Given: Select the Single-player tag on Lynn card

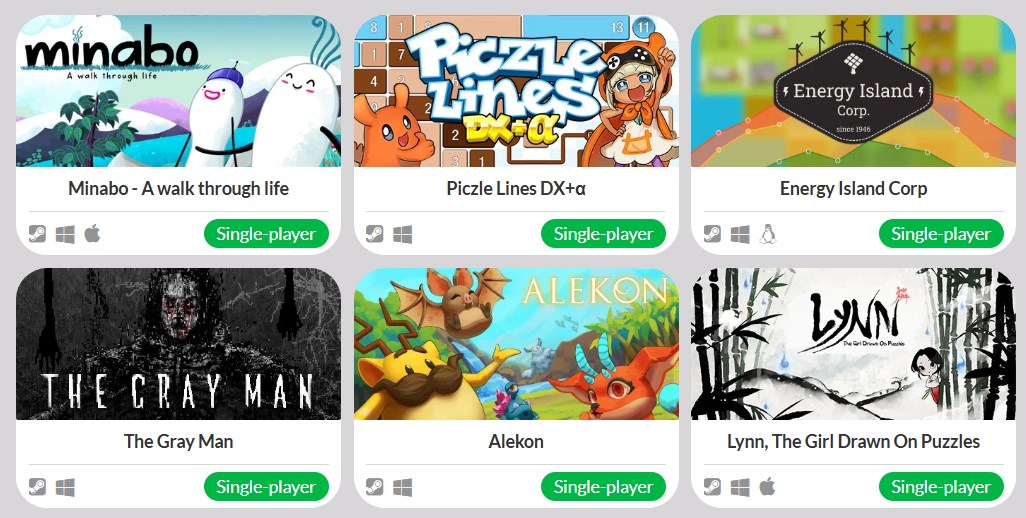Looking at the screenshot, I should click(x=941, y=487).
